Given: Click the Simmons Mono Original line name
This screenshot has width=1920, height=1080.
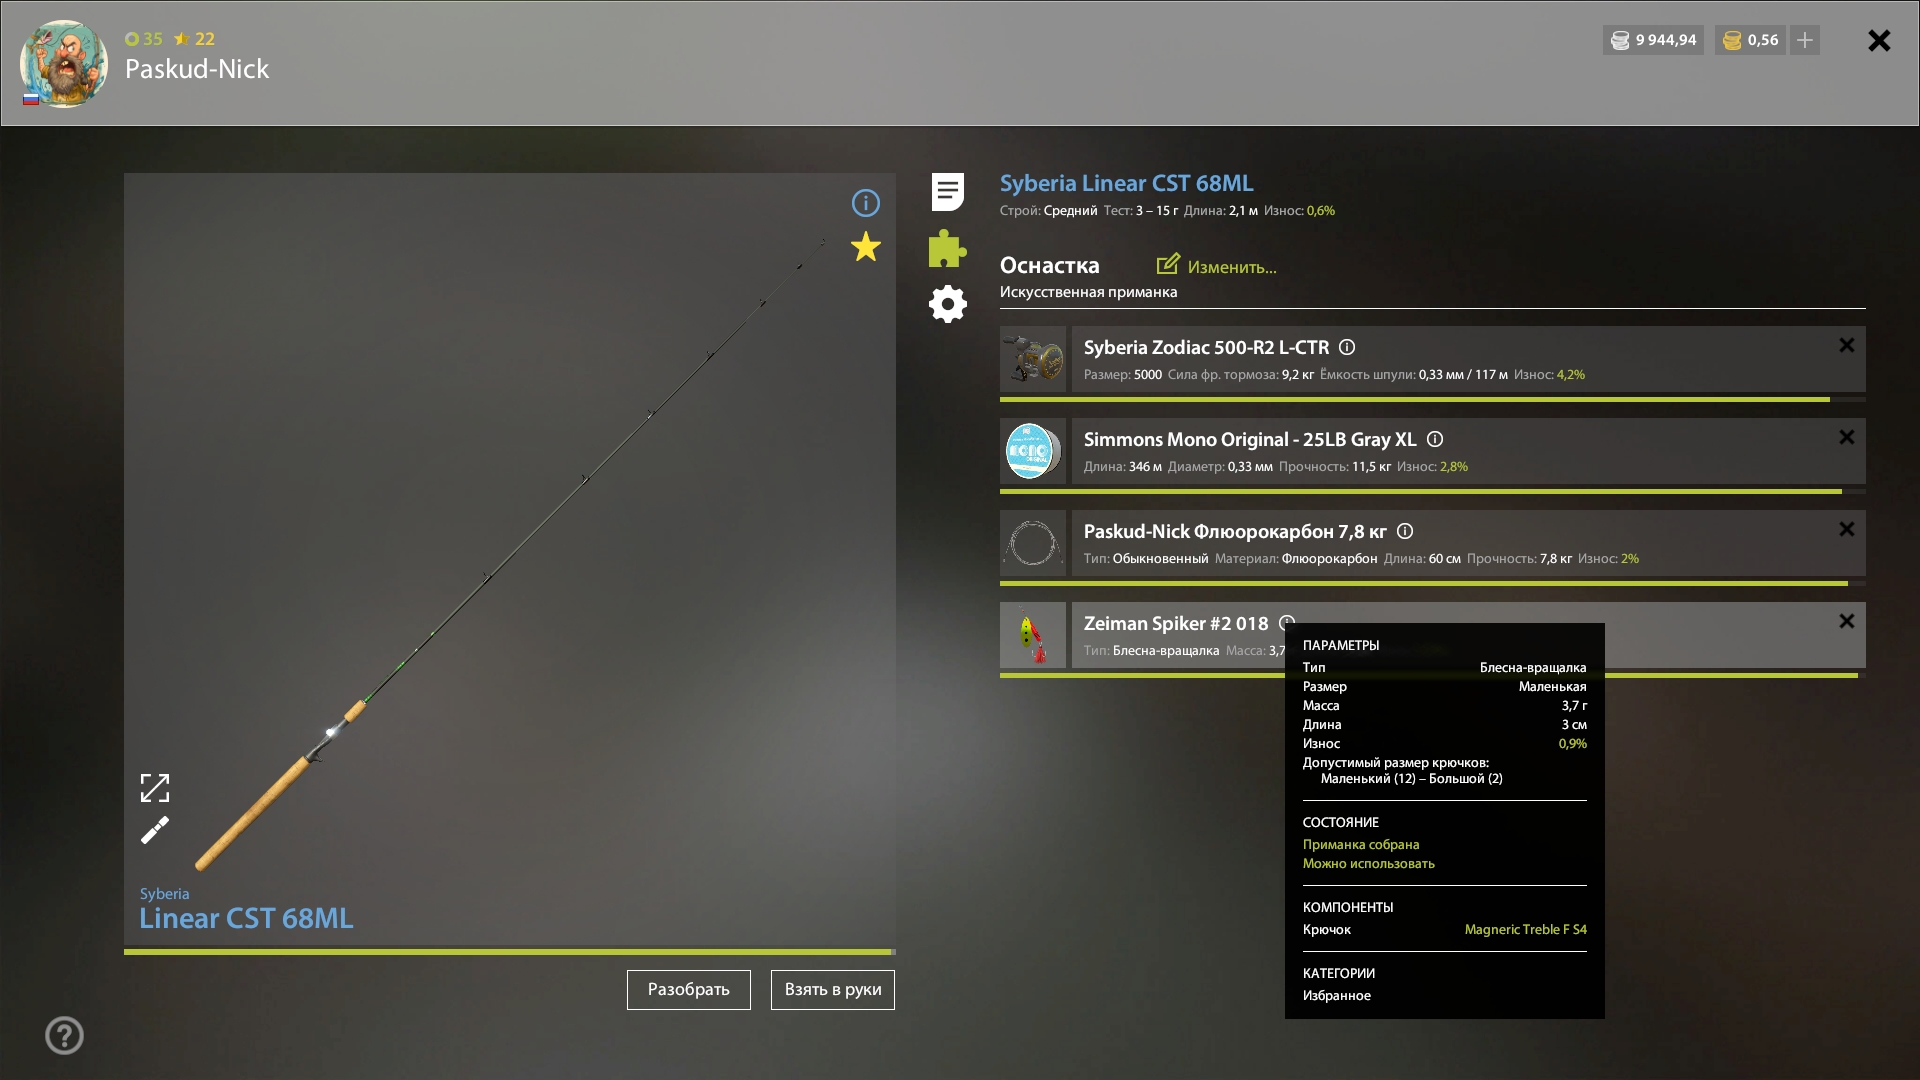Looking at the screenshot, I should (x=1250, y=439).
